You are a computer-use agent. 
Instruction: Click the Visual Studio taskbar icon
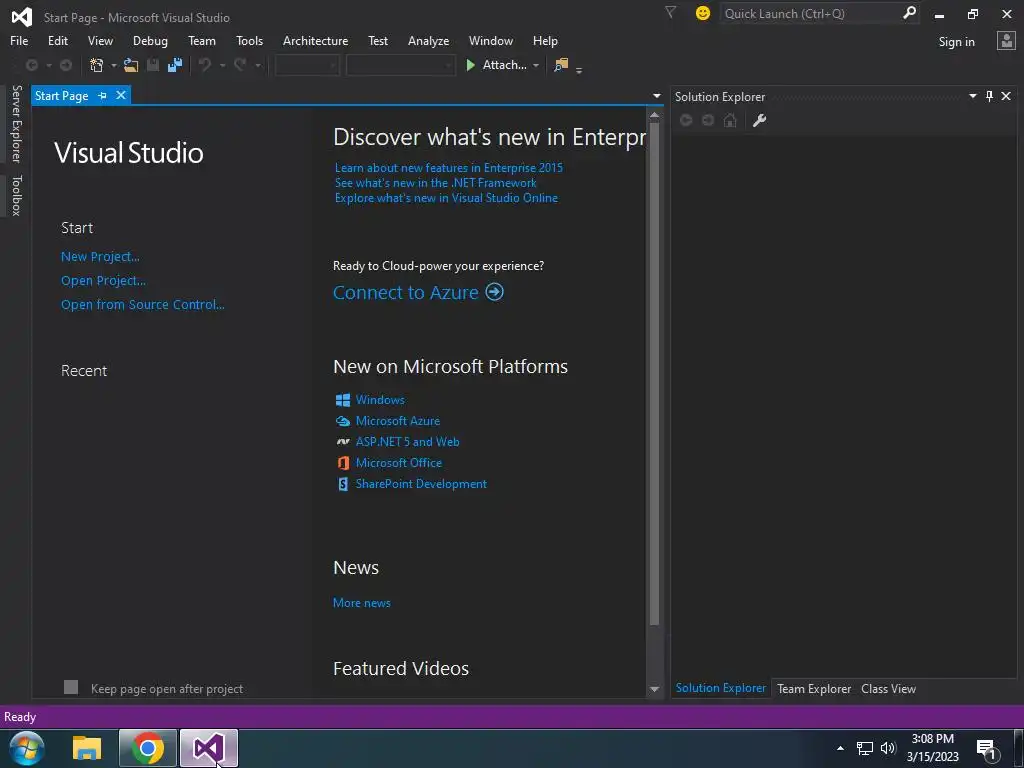click(x=208, y=748)
